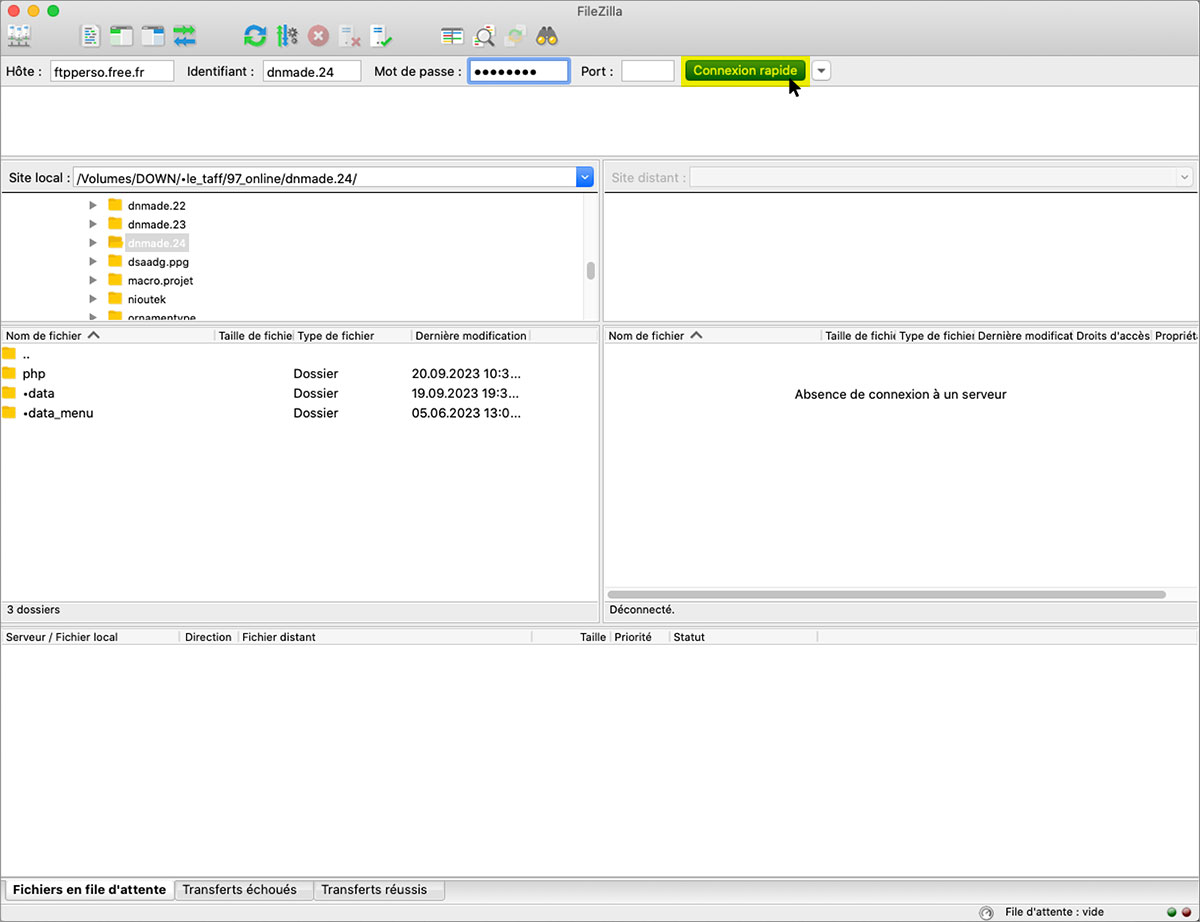1200x922 pixels.
Task: Click the magnifier filename filters icon
Action: [484, 36]
